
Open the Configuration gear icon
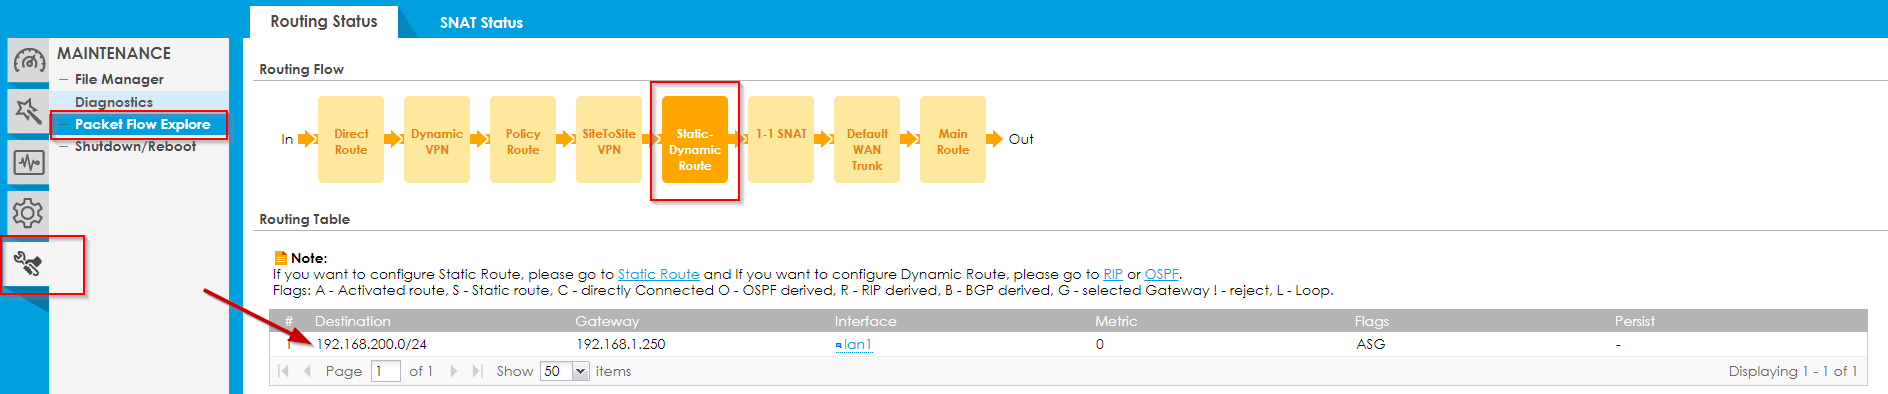(x=28, y=212)
